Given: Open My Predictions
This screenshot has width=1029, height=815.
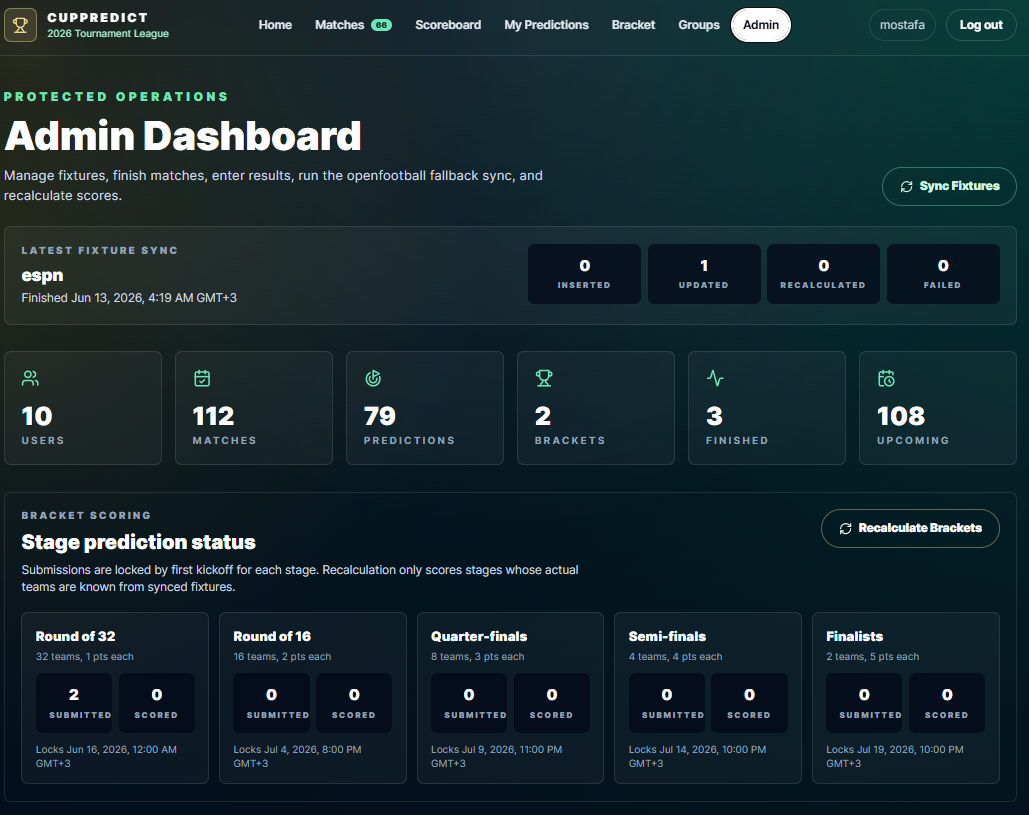Looking at the screenshot, I should pyautogui.click(x=547, y=25).
